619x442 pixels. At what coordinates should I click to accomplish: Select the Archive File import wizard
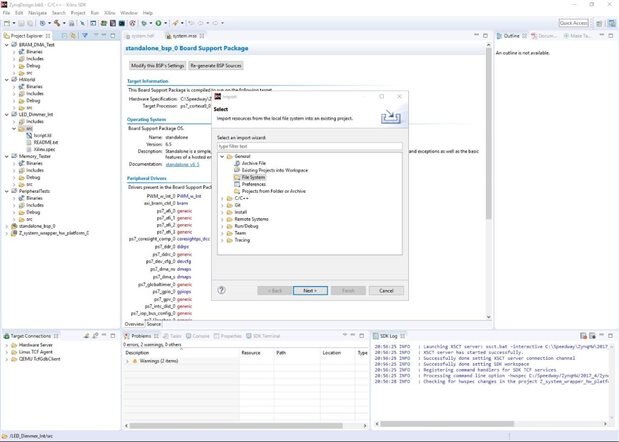point(255,164)
